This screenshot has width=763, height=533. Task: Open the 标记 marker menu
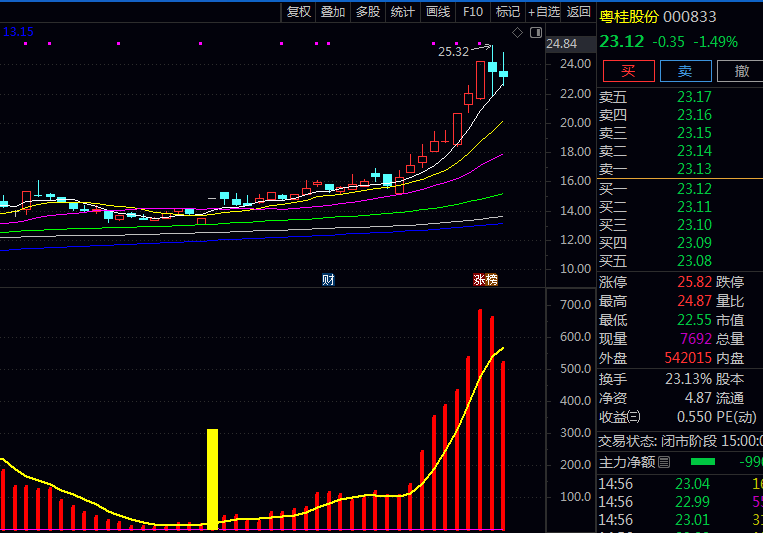[508, 12]
